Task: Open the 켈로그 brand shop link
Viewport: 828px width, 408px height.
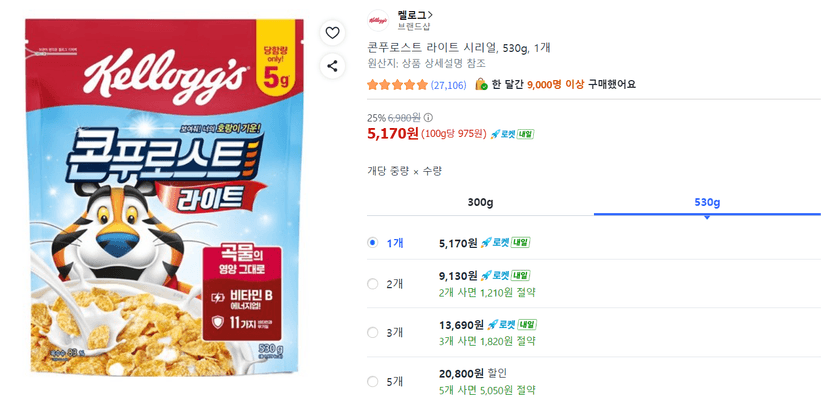Action: point(415,15)
